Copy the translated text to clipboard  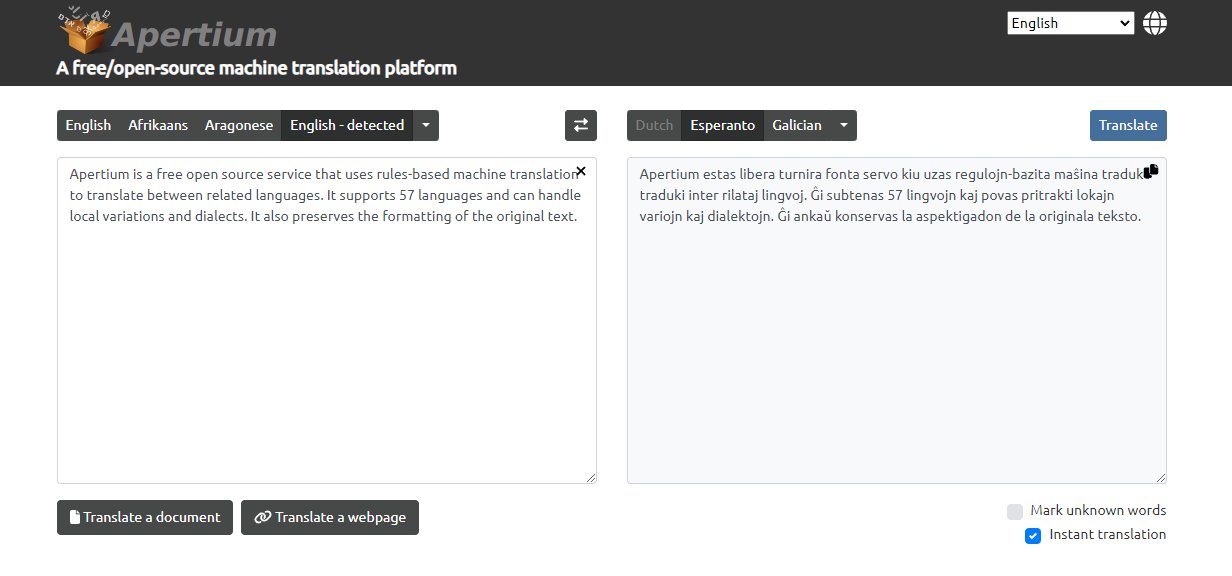coord(1151,171)
